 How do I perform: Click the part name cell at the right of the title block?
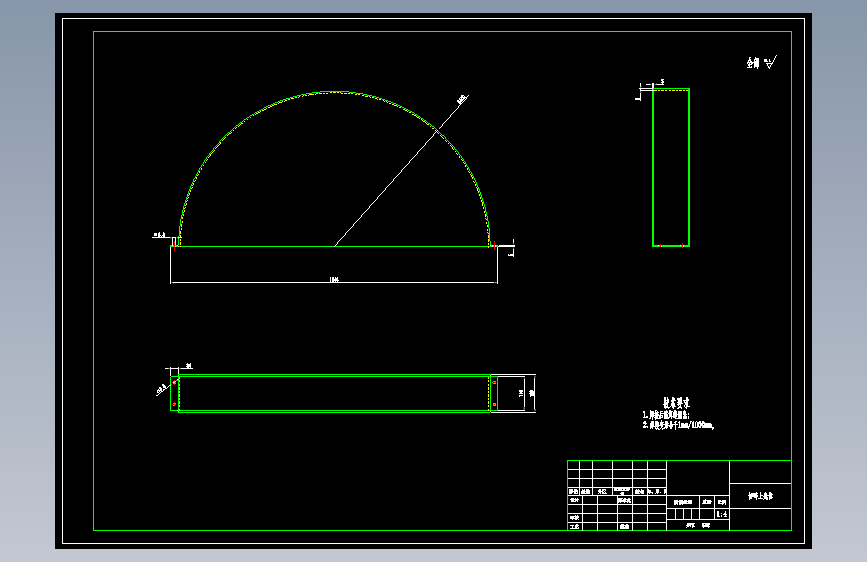pyautogui.click(x=760, y=496)
